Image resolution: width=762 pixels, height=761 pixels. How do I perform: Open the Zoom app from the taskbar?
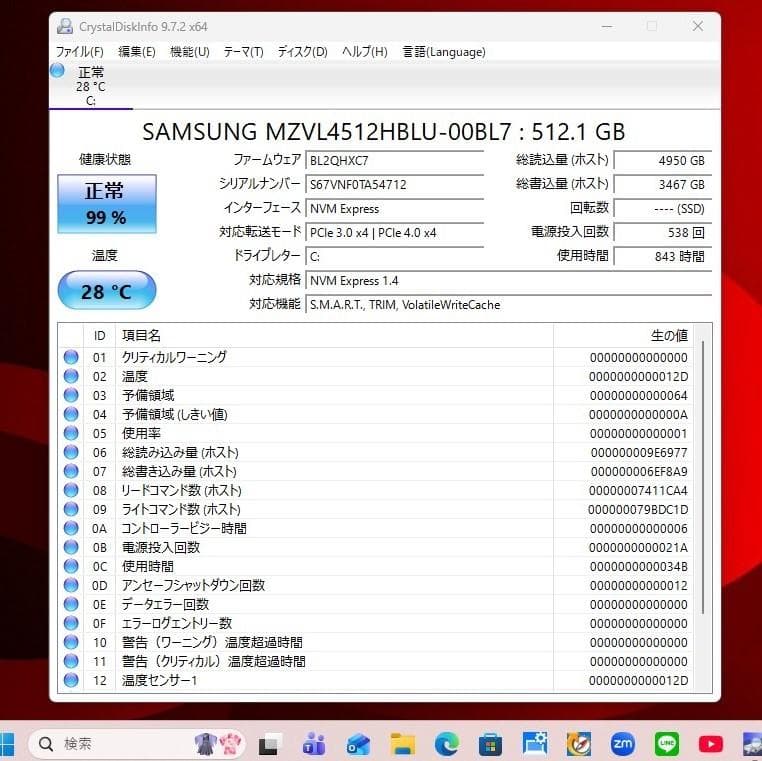point(623,744)
